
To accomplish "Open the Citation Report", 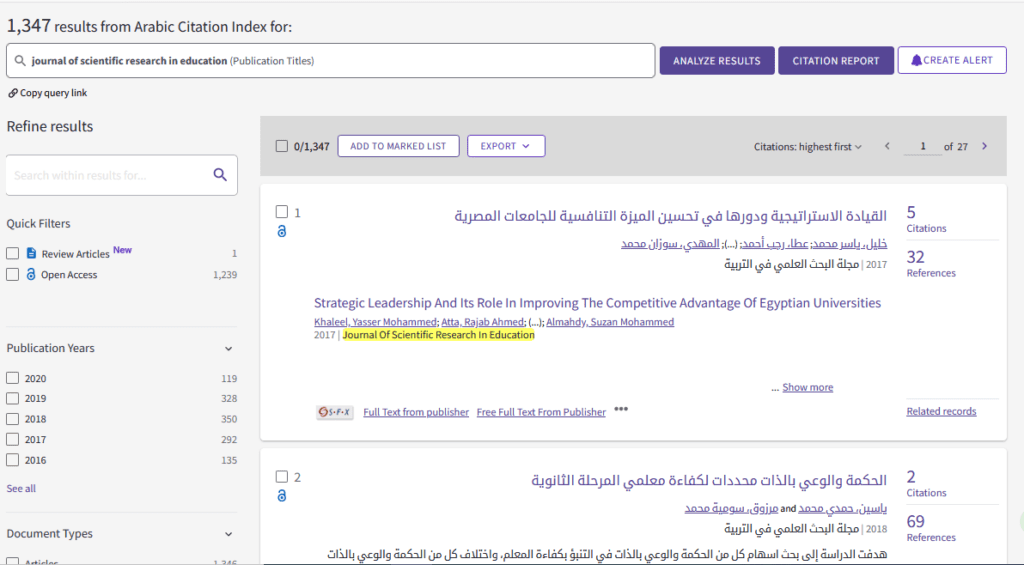I will tap(835, 61).
